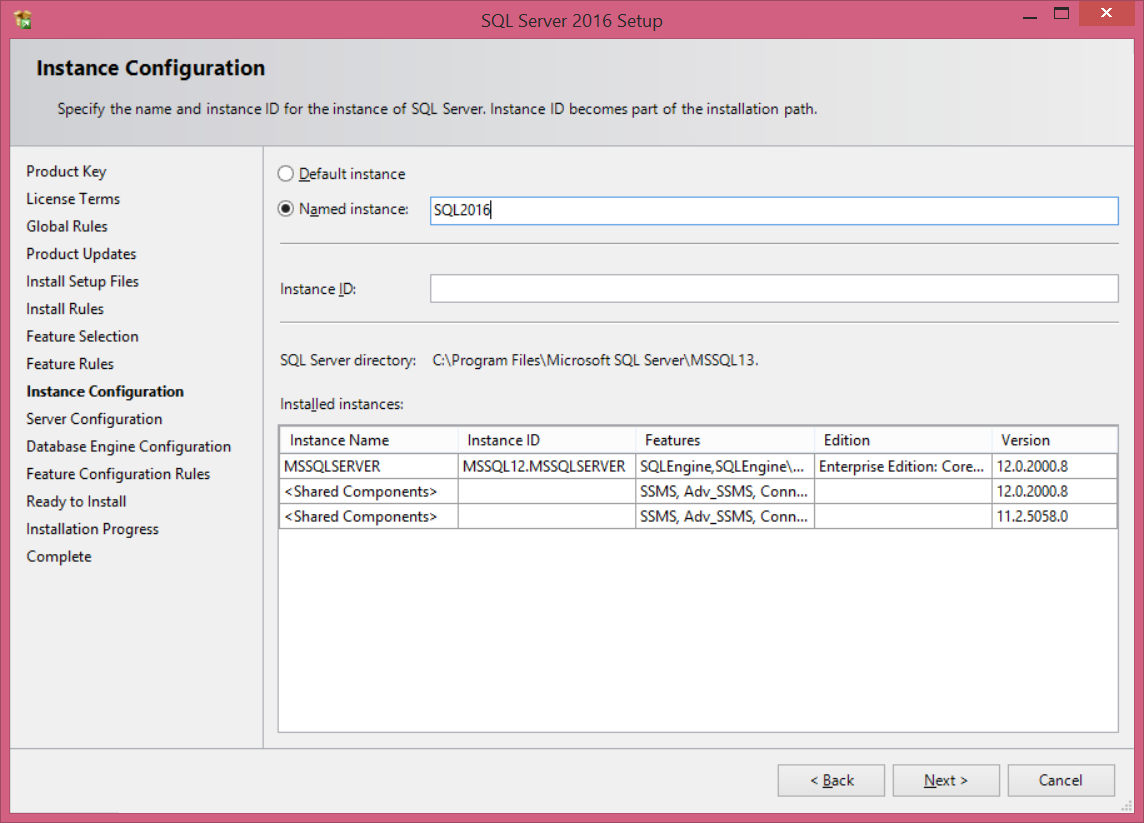The width and height of the screenshot is (1144, 823).
Task: Click the MSSQL12.MSSQLSERVER instance ID cell
Action: 546,466
